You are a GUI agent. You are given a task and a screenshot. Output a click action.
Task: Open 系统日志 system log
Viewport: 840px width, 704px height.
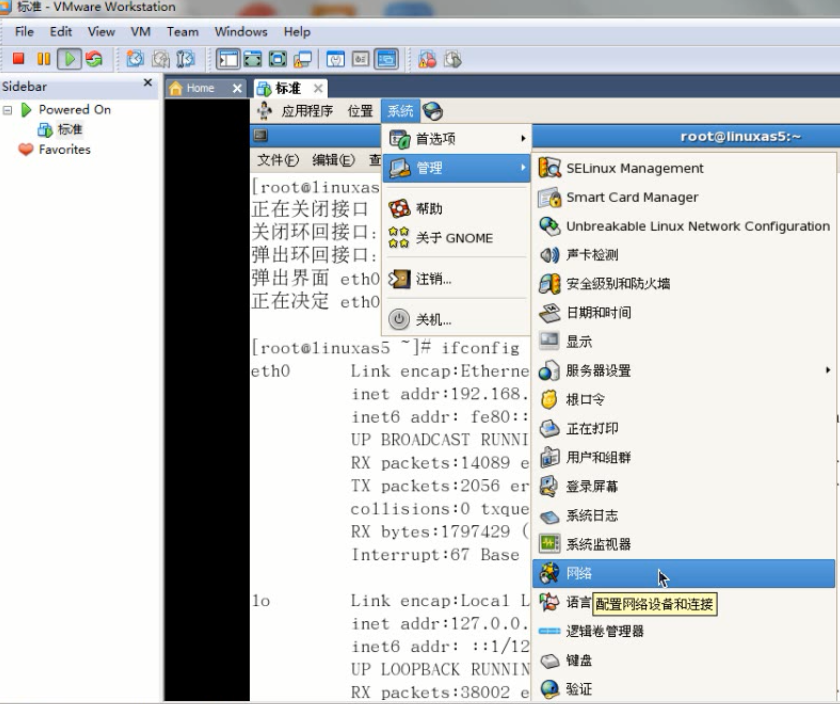coord(684,515)
